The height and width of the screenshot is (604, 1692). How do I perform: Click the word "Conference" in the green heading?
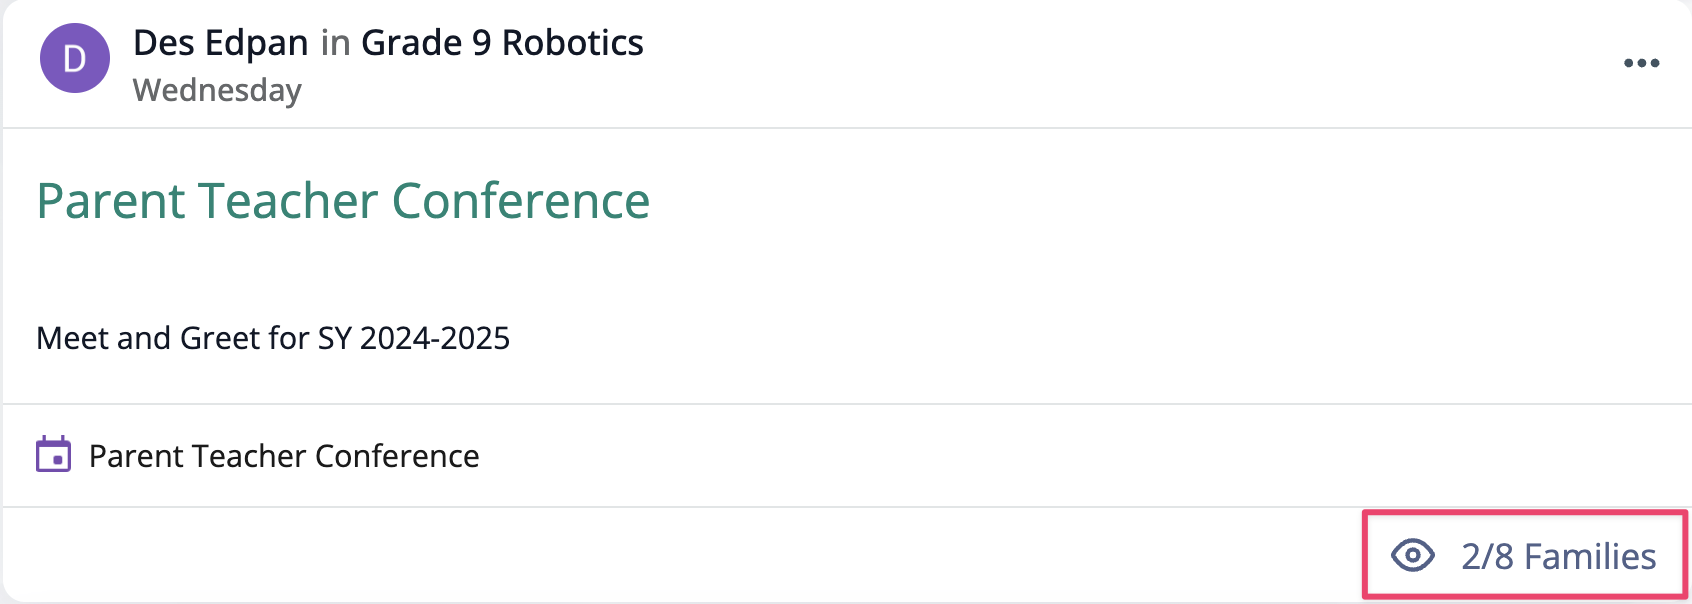coord(521,201)
